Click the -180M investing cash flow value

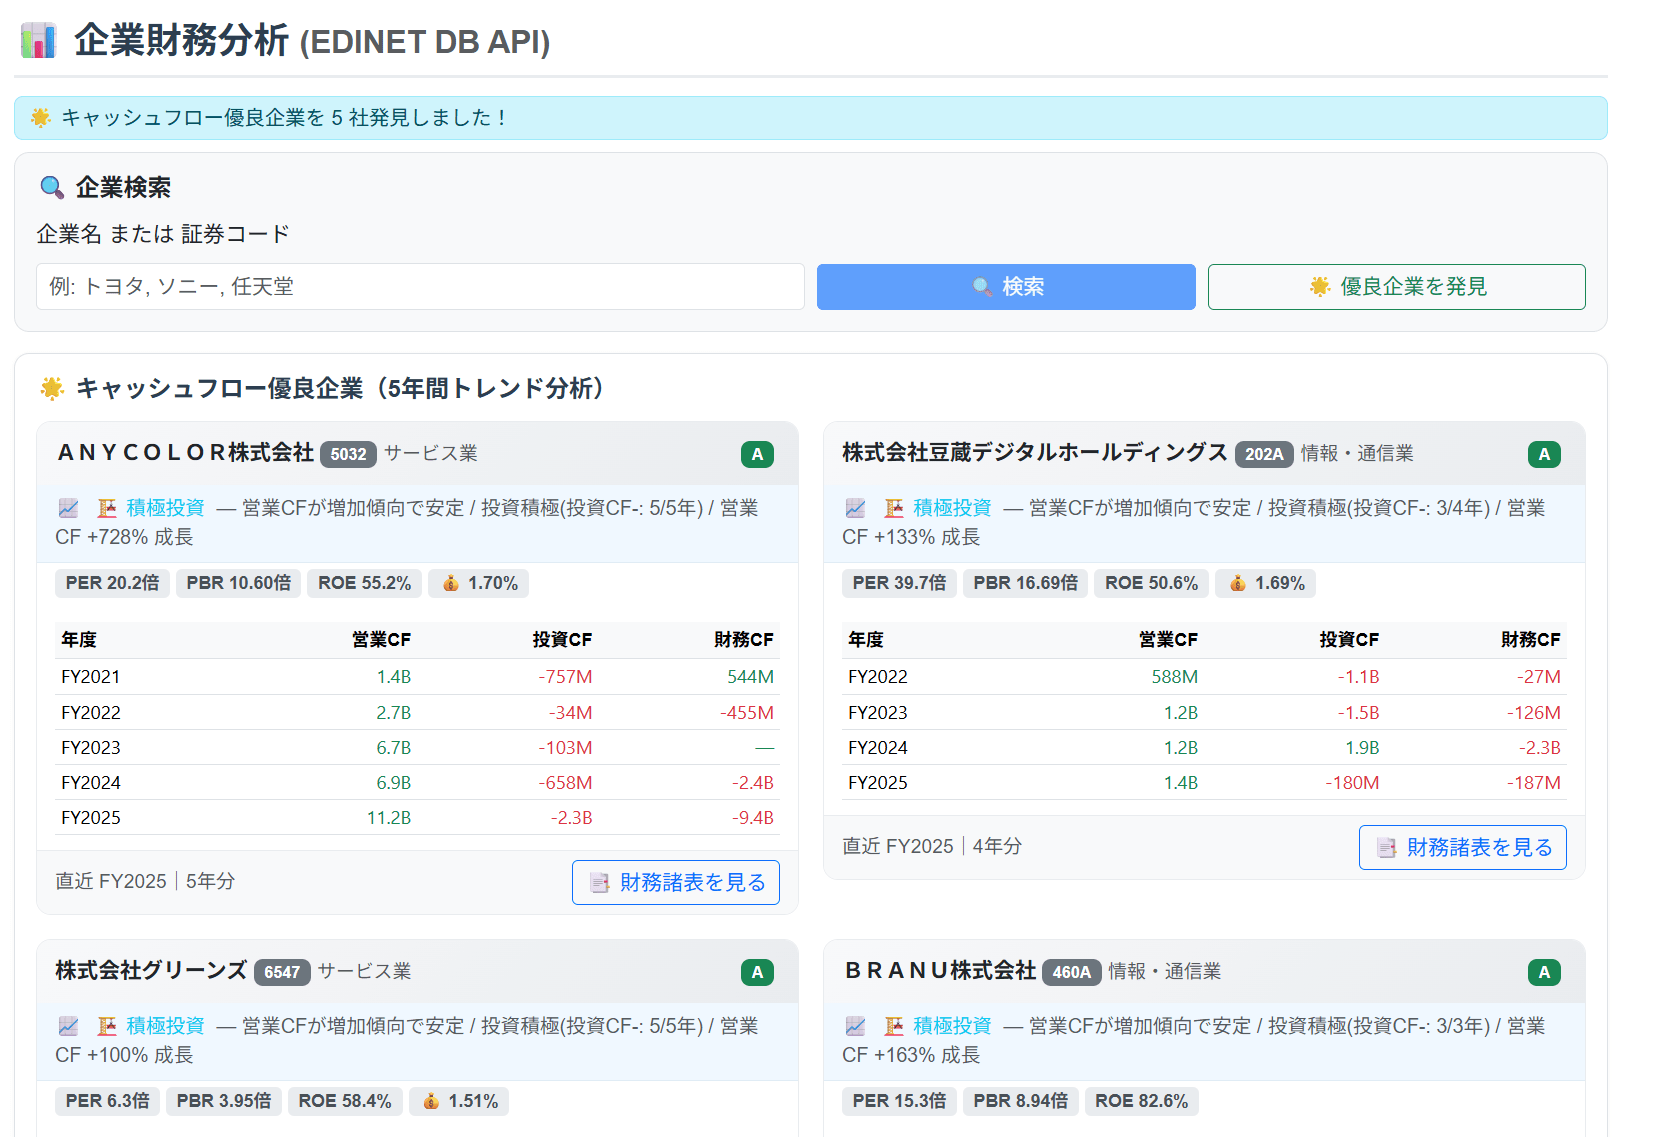pyautogui.click(x=1352, y=783)
